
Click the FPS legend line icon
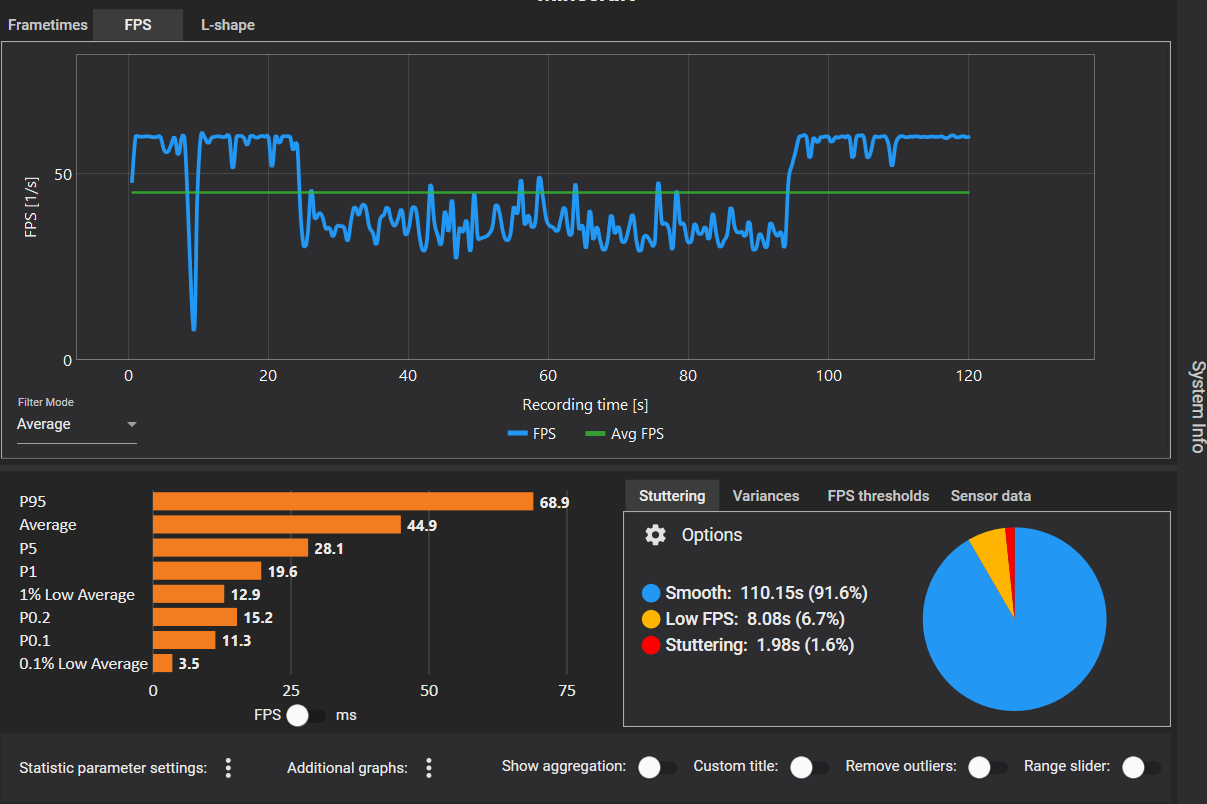pos(517,434)
